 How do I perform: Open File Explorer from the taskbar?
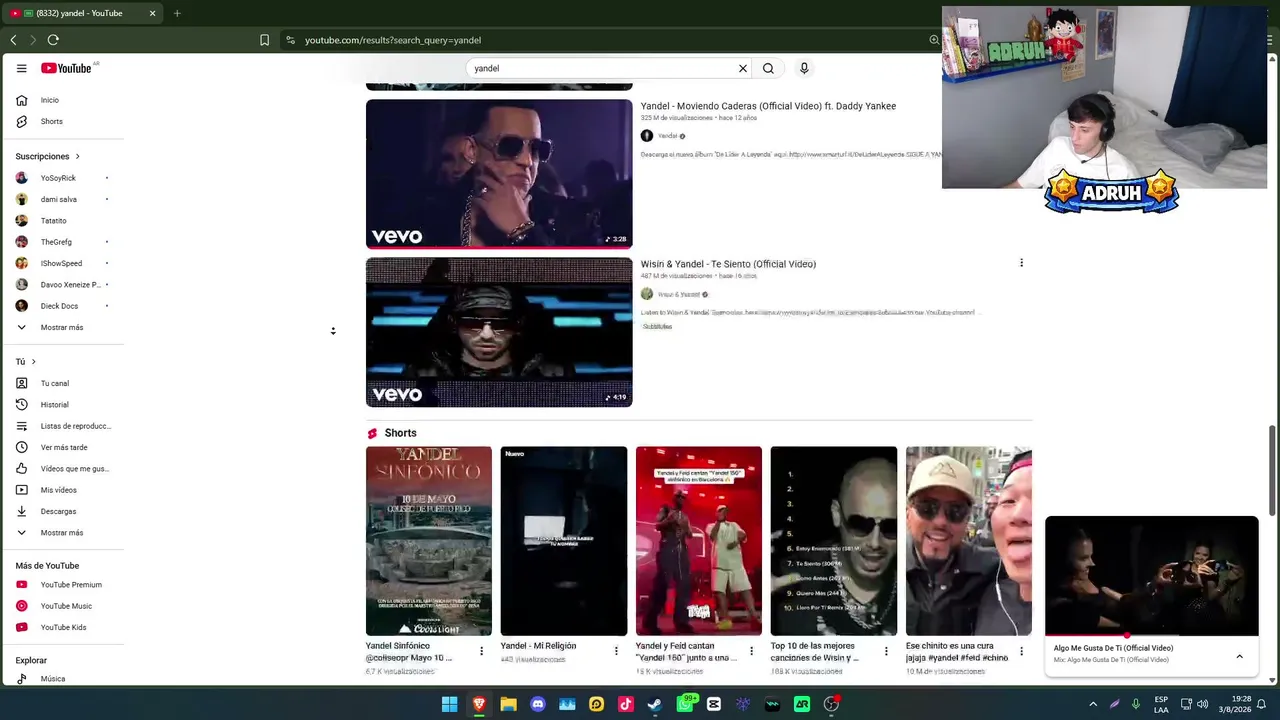pyautogui.click(x=508, y=704)
